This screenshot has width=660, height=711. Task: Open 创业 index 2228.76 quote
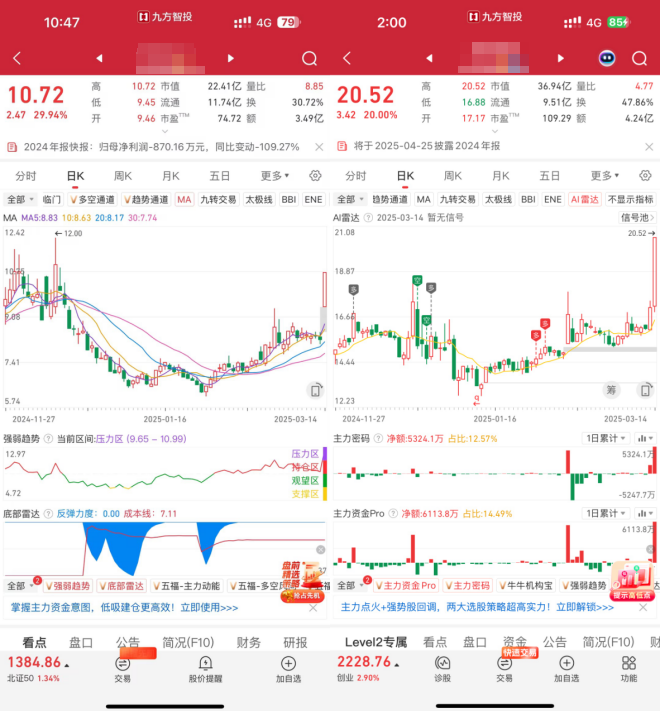point(368,668)
